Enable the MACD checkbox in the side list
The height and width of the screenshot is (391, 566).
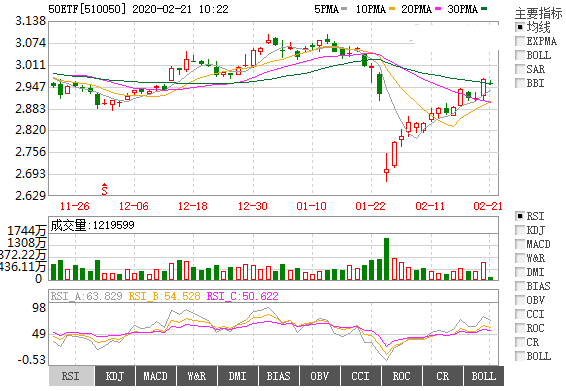coord(520,244)
